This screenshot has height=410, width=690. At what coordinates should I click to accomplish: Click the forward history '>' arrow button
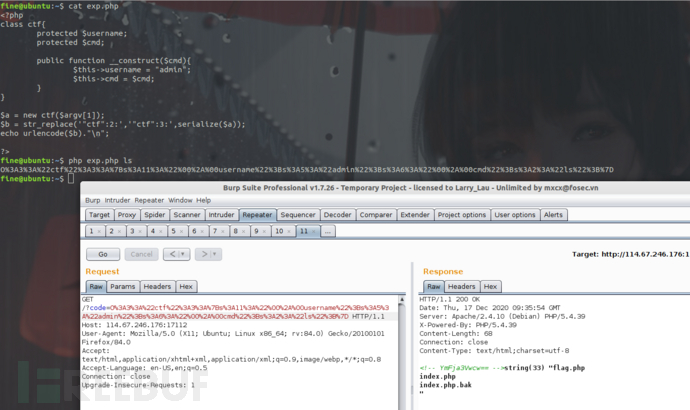204,253
